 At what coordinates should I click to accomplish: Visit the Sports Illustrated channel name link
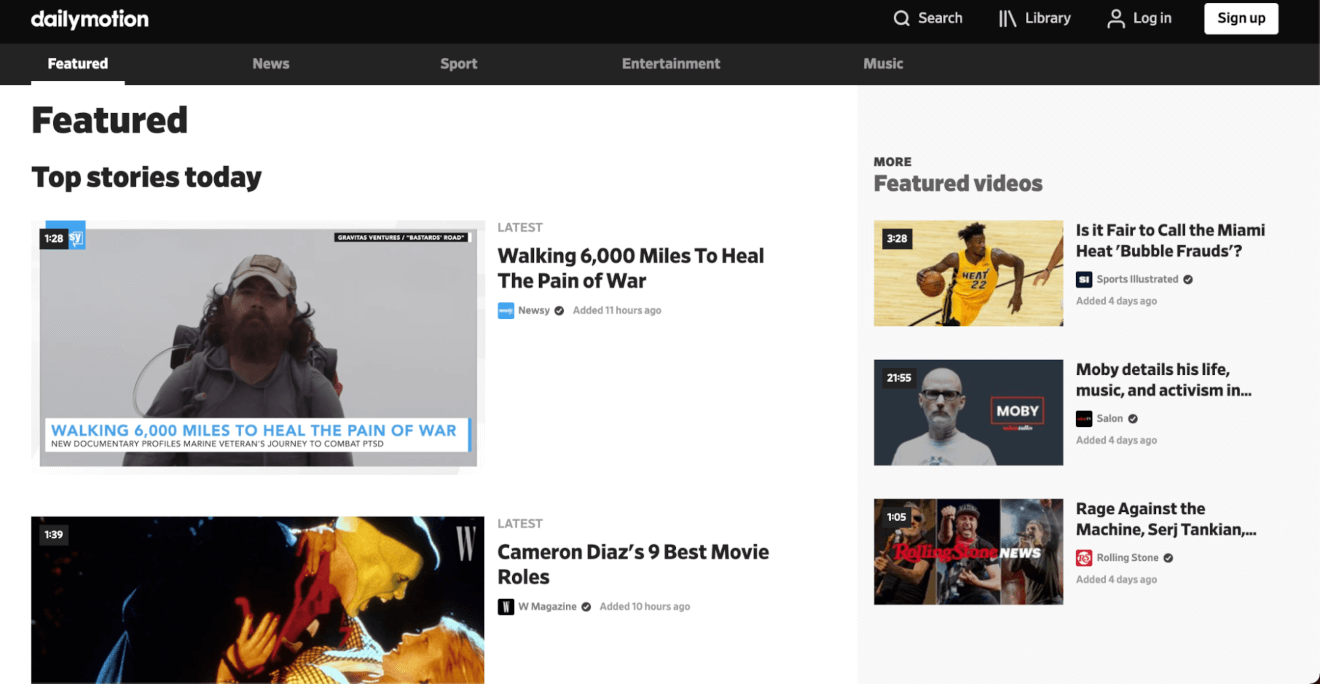(x=1137, y=279)
